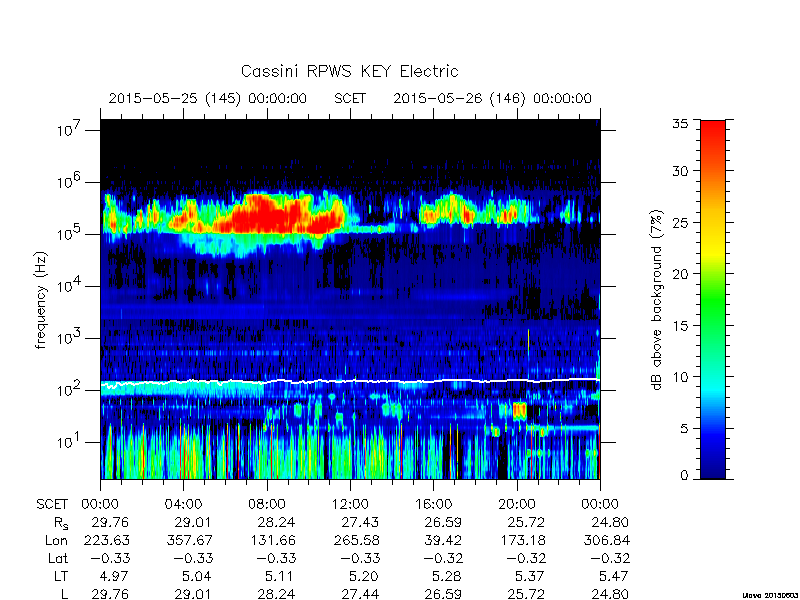800x600 pixels.
Task: Click the Rs row value 28.24
Action: click(x=277, y=522)
